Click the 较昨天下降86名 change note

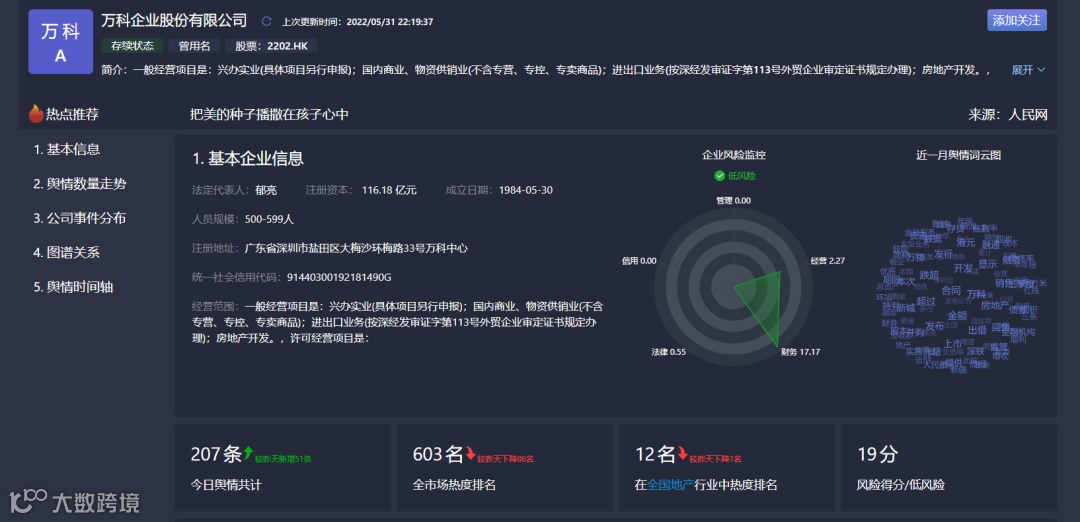point(506,459)
